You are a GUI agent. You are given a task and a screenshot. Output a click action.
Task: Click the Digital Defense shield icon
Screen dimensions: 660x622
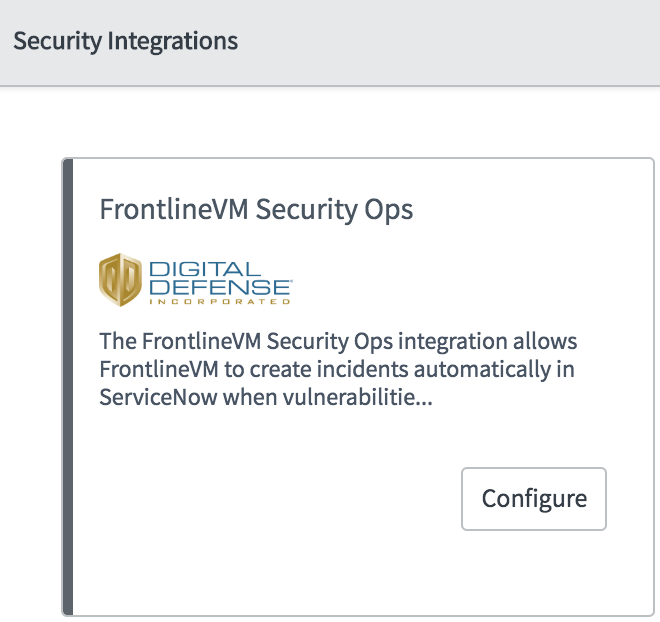[120, 280]
